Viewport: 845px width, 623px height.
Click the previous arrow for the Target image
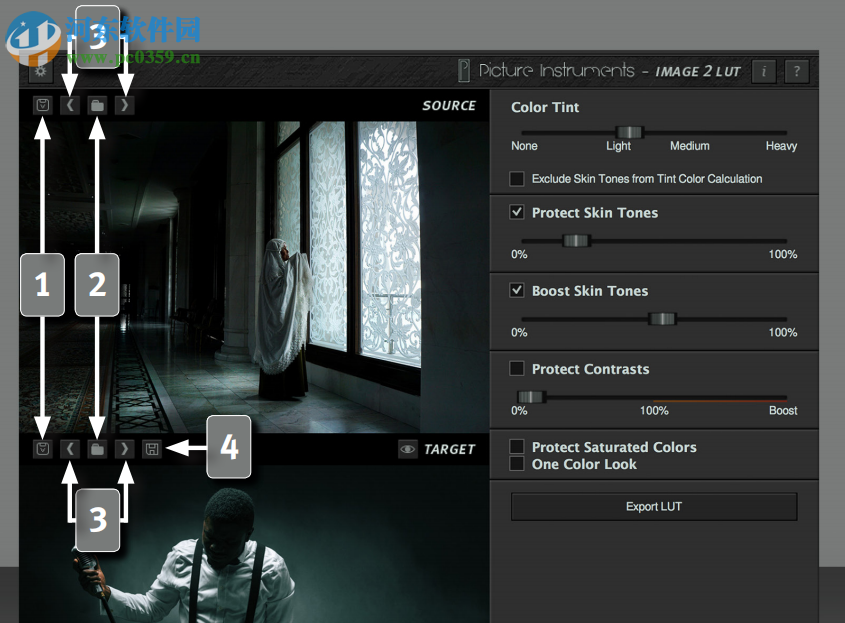tap(69, 449)
